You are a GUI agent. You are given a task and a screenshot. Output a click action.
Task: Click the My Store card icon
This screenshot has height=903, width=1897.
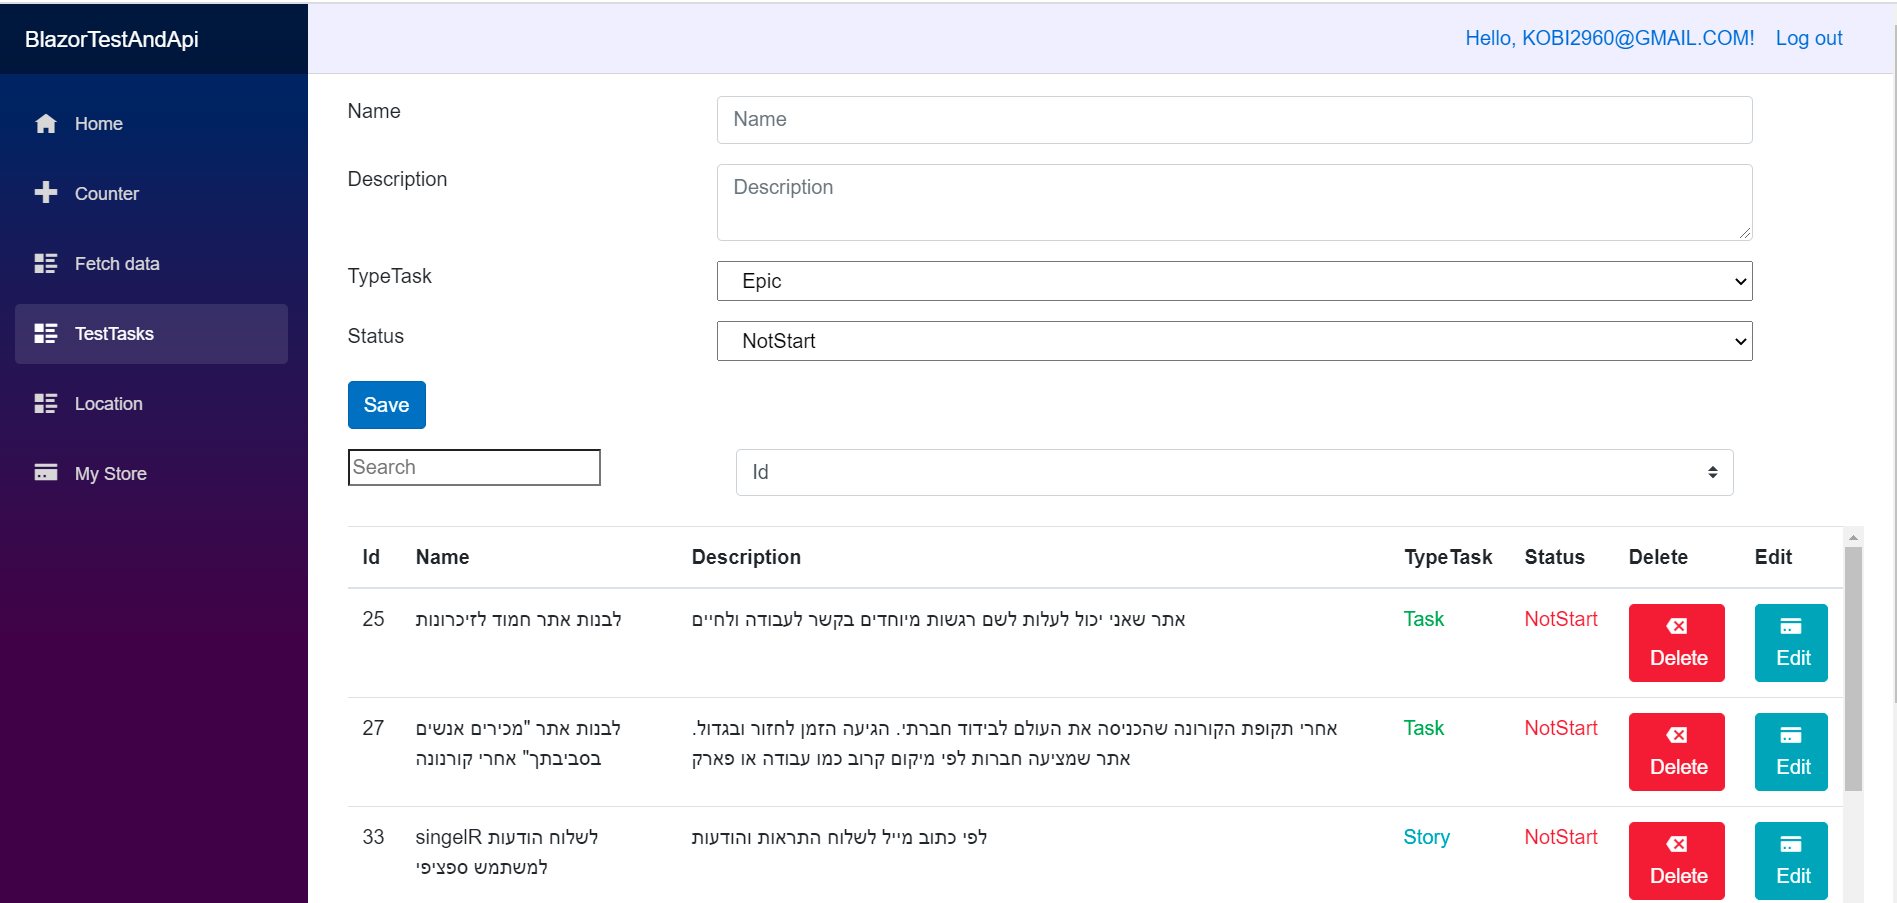[46, 473]
